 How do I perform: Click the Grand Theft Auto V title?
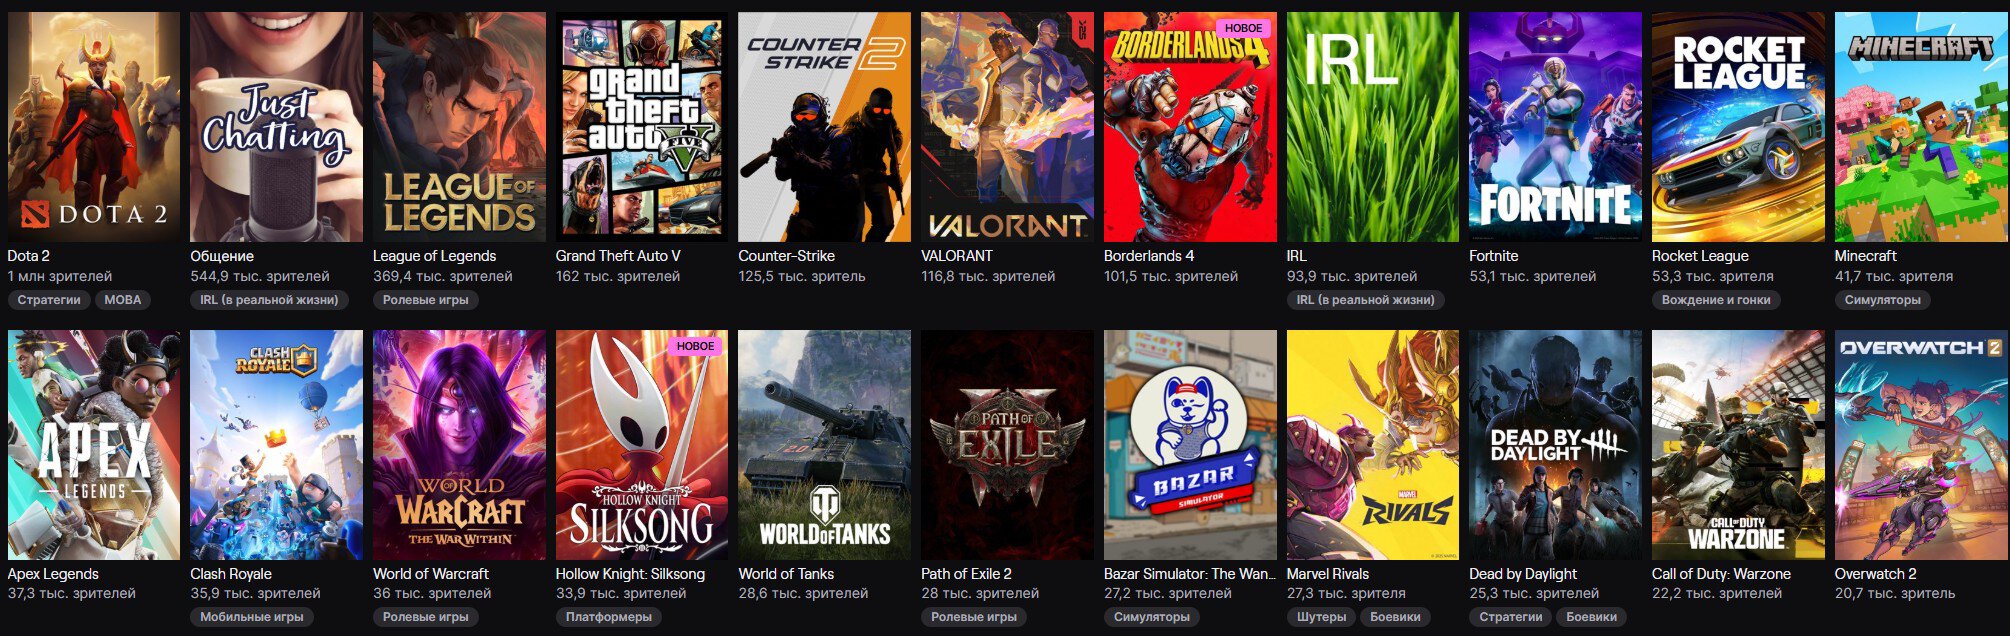618,256
